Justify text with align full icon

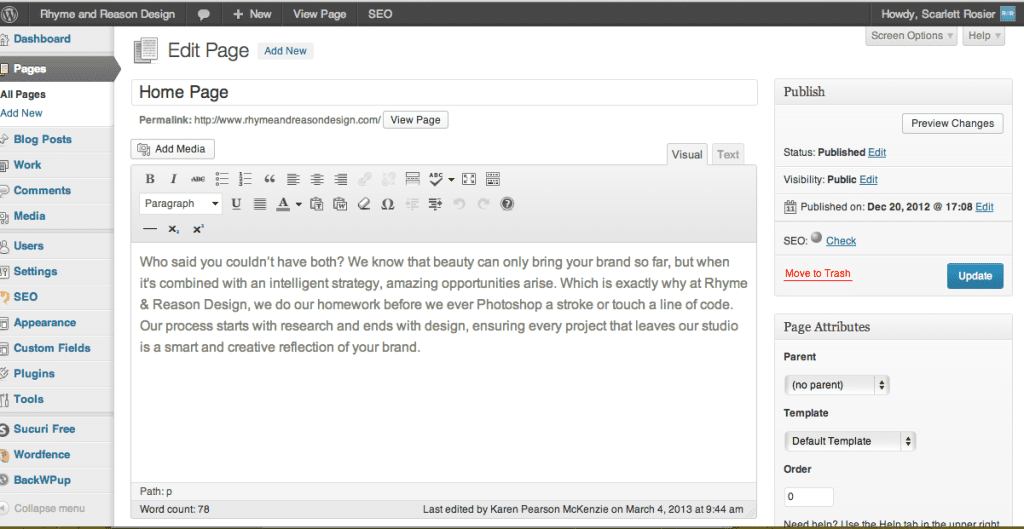(x=260, y=204)
